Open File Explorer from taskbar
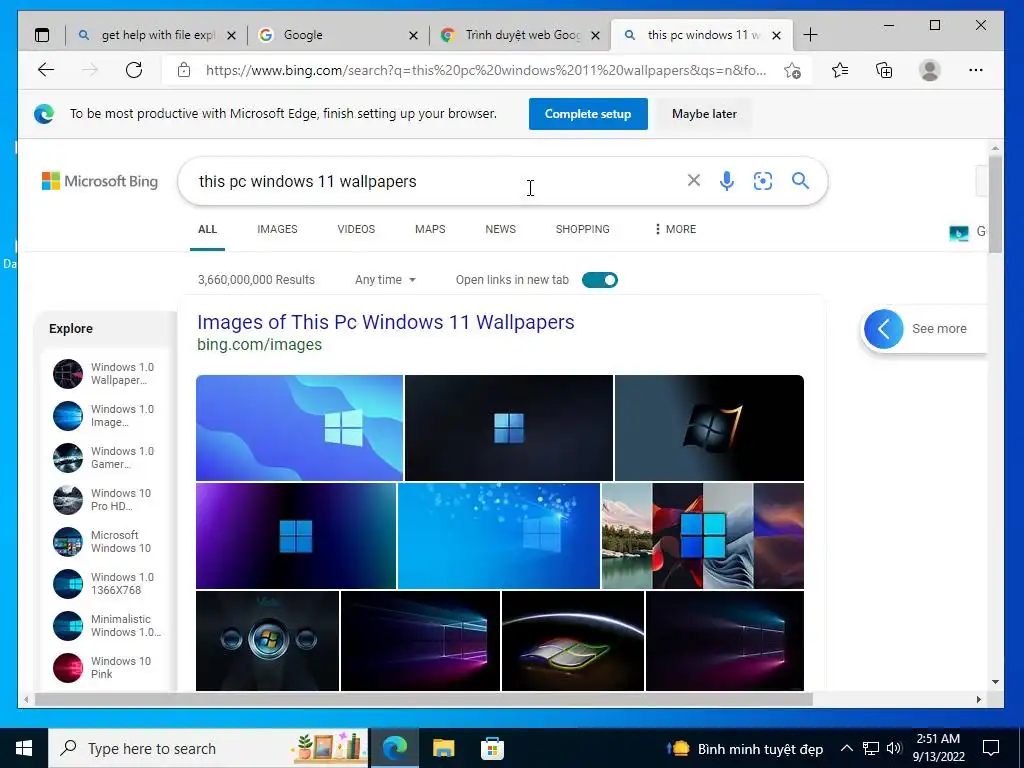 click(443, 748)
